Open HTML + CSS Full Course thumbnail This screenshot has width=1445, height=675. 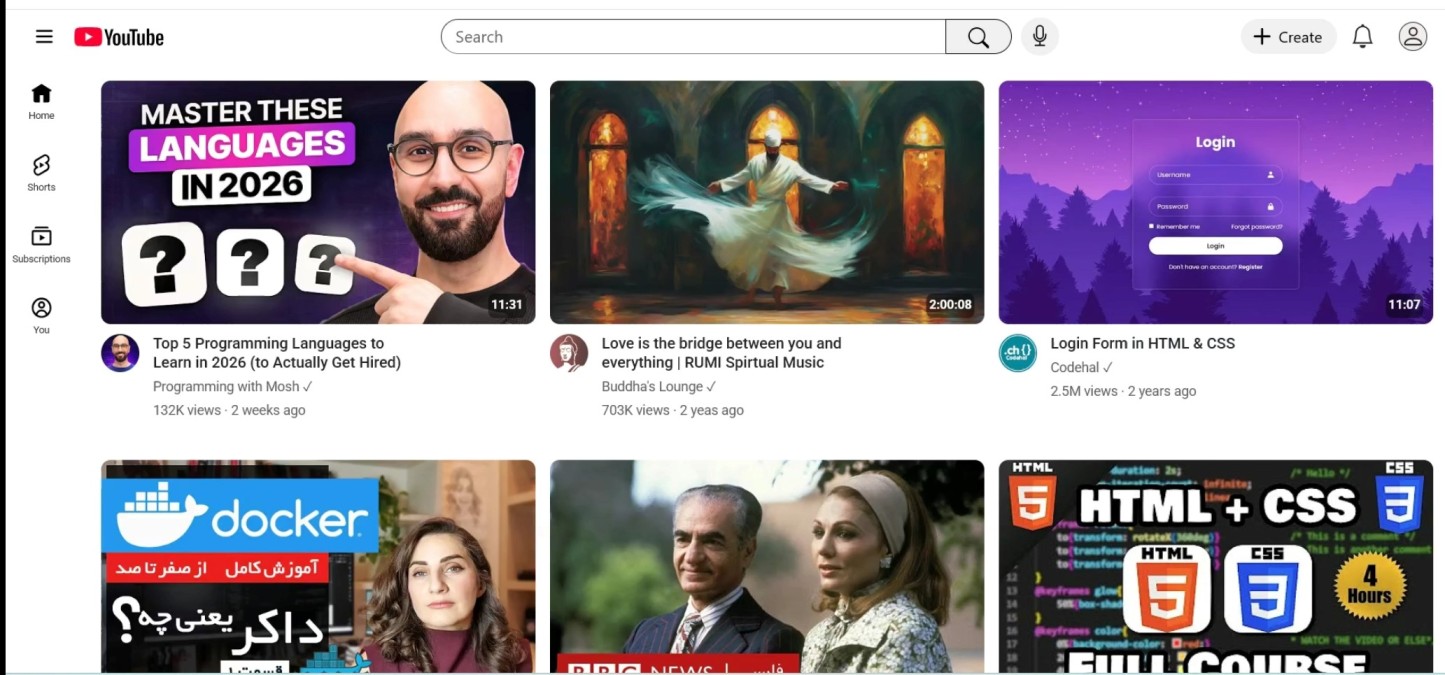coord(1215,566)
